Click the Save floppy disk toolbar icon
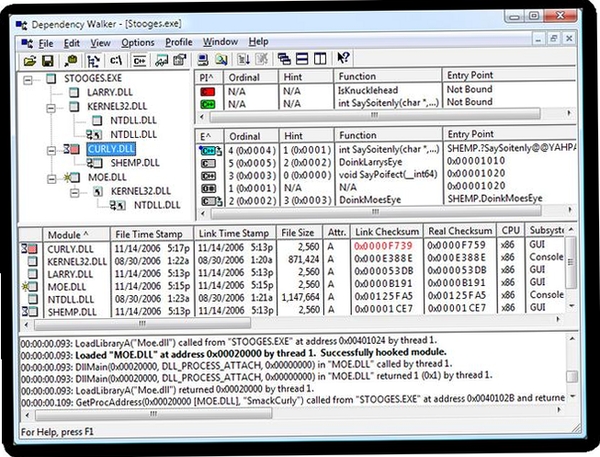This screenshot has width=600, height=457. click(x=47, y=60)
